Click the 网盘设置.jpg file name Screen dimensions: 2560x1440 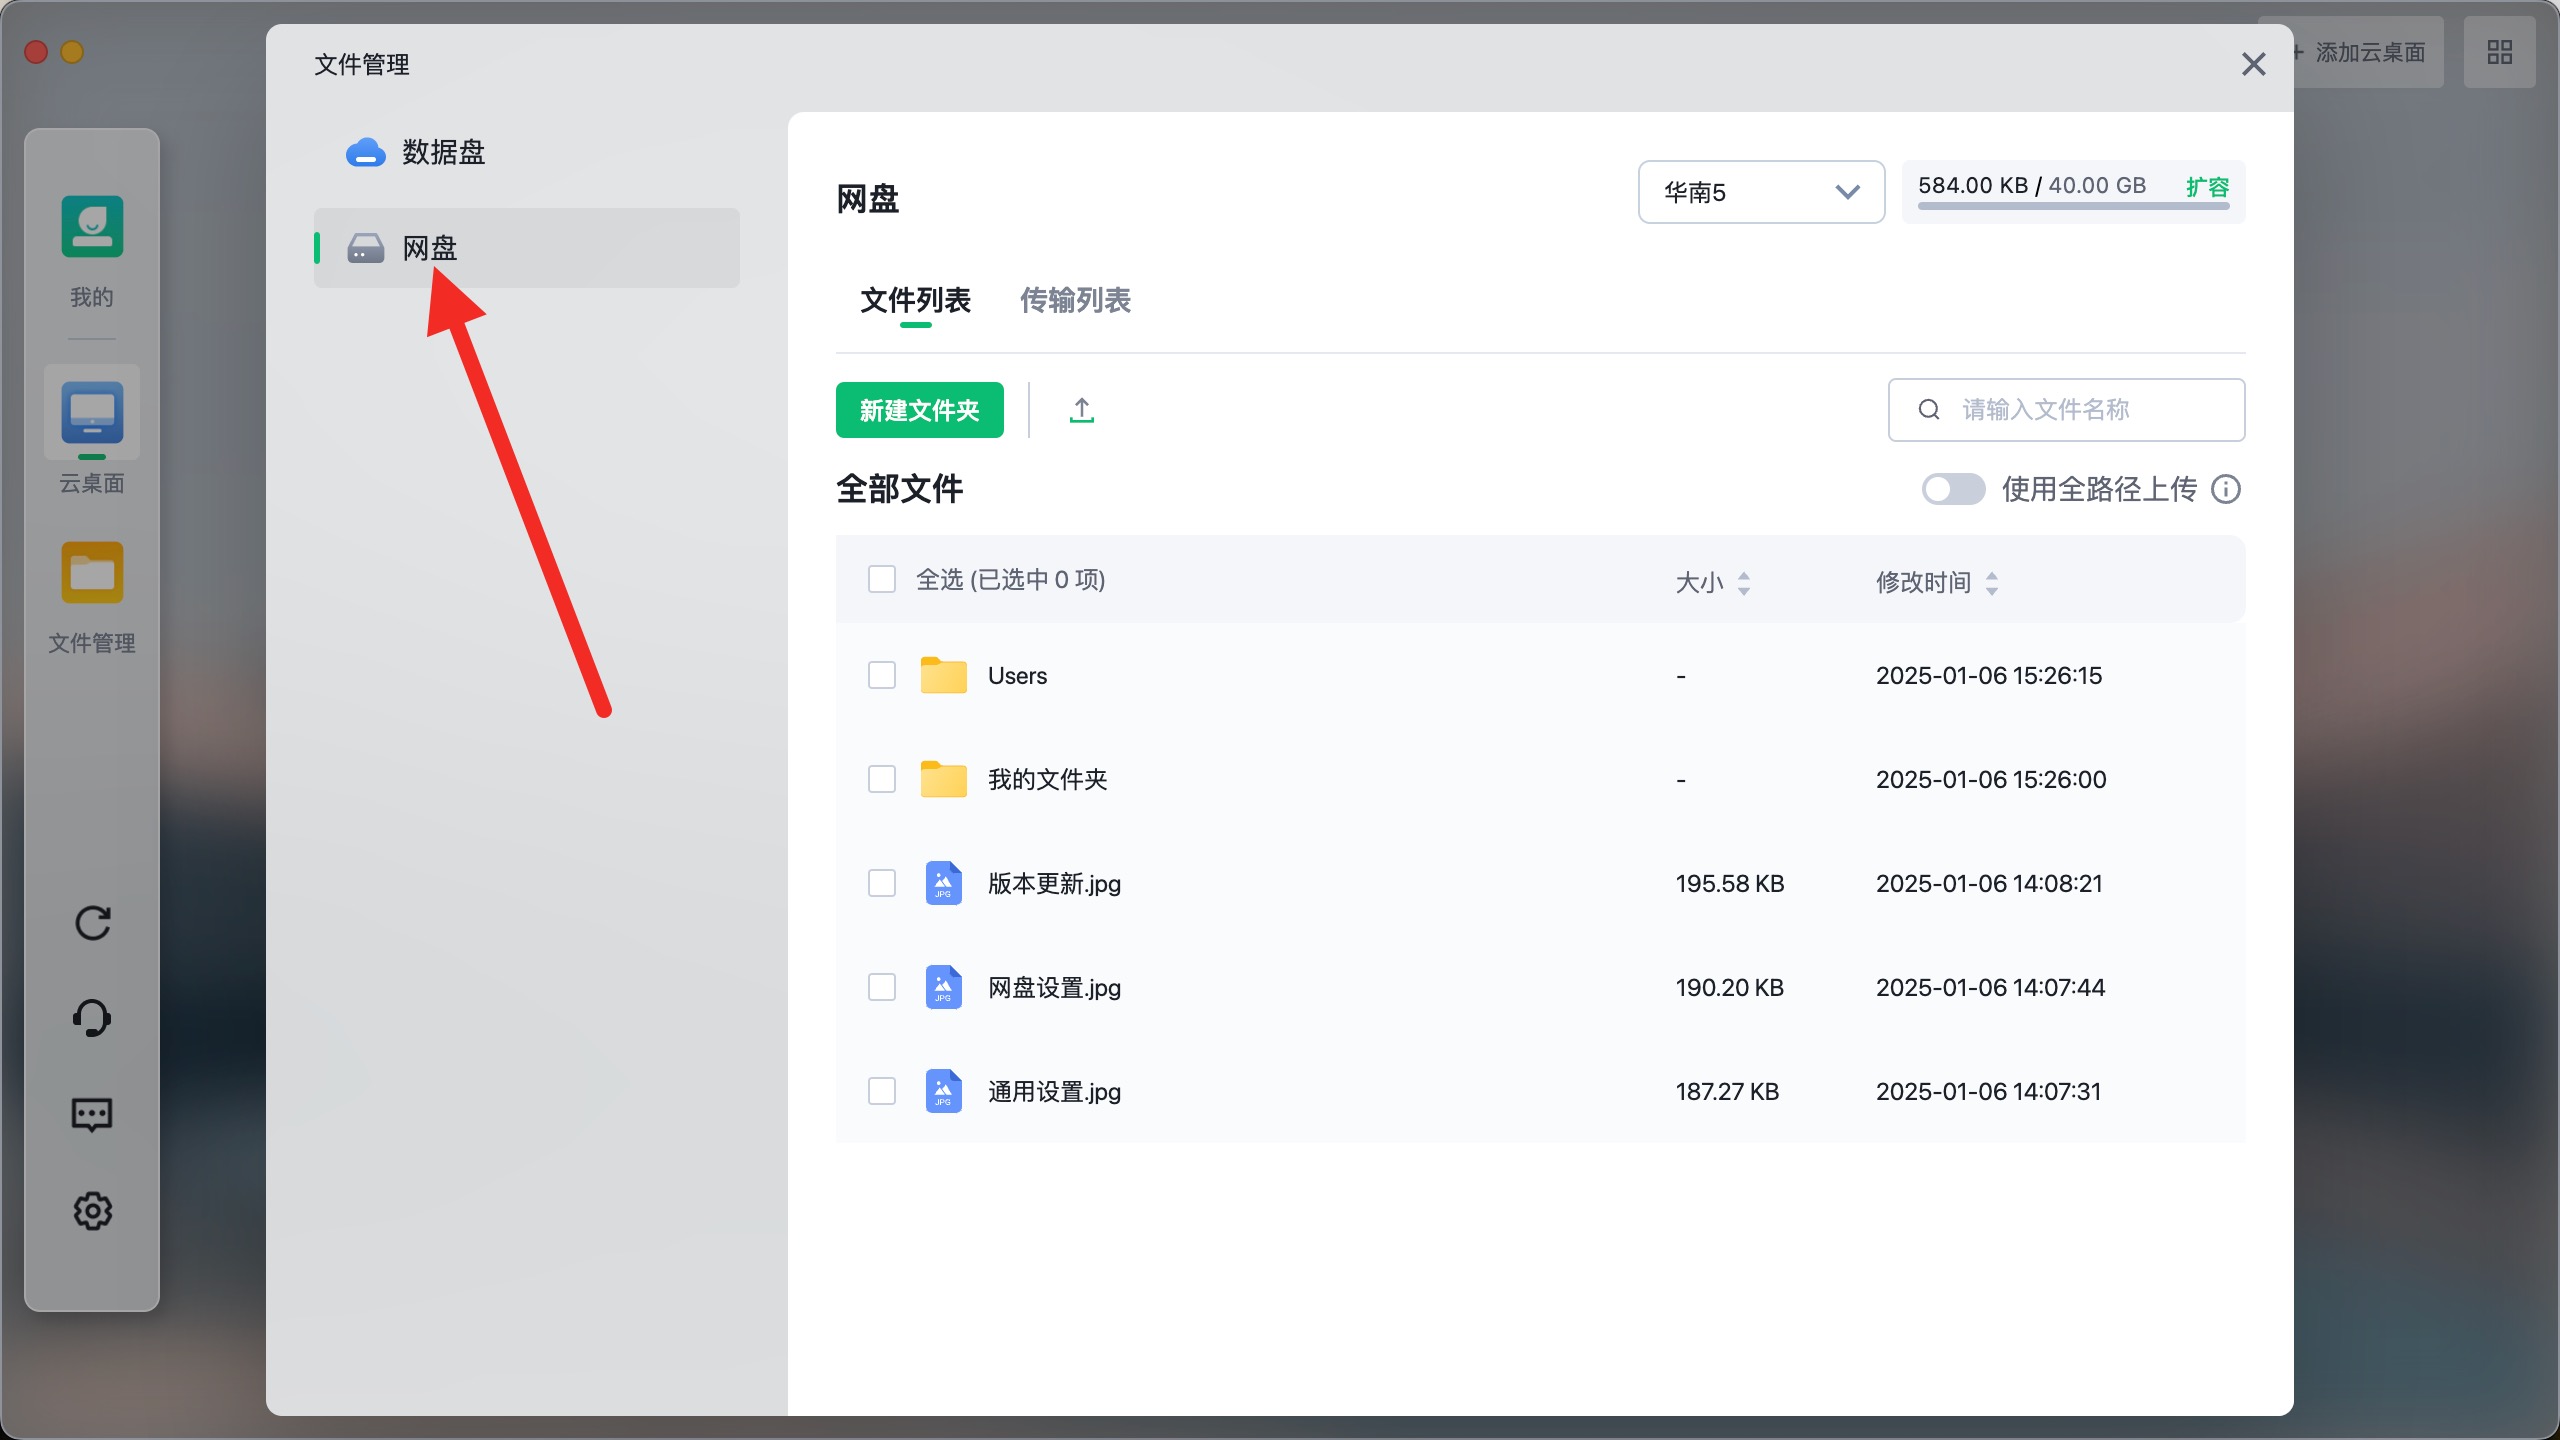point(1054,988)
